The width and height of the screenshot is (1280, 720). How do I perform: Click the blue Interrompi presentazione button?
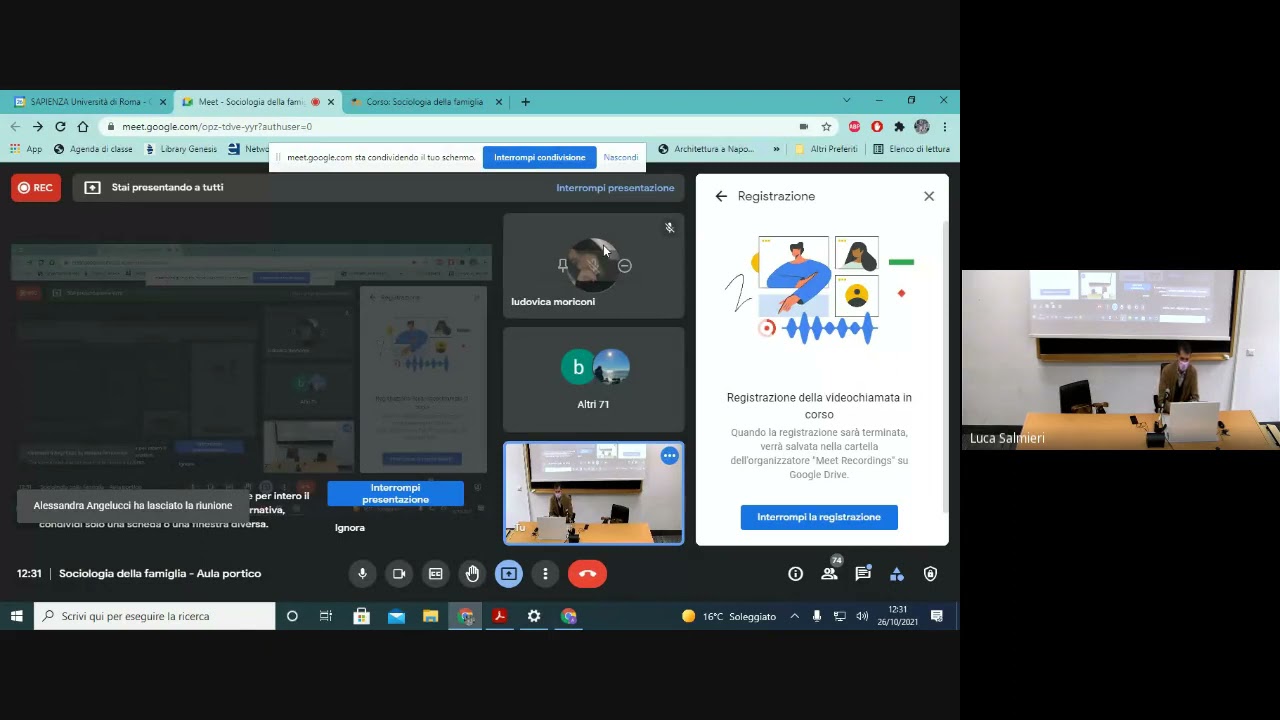(x=396, y=494)
